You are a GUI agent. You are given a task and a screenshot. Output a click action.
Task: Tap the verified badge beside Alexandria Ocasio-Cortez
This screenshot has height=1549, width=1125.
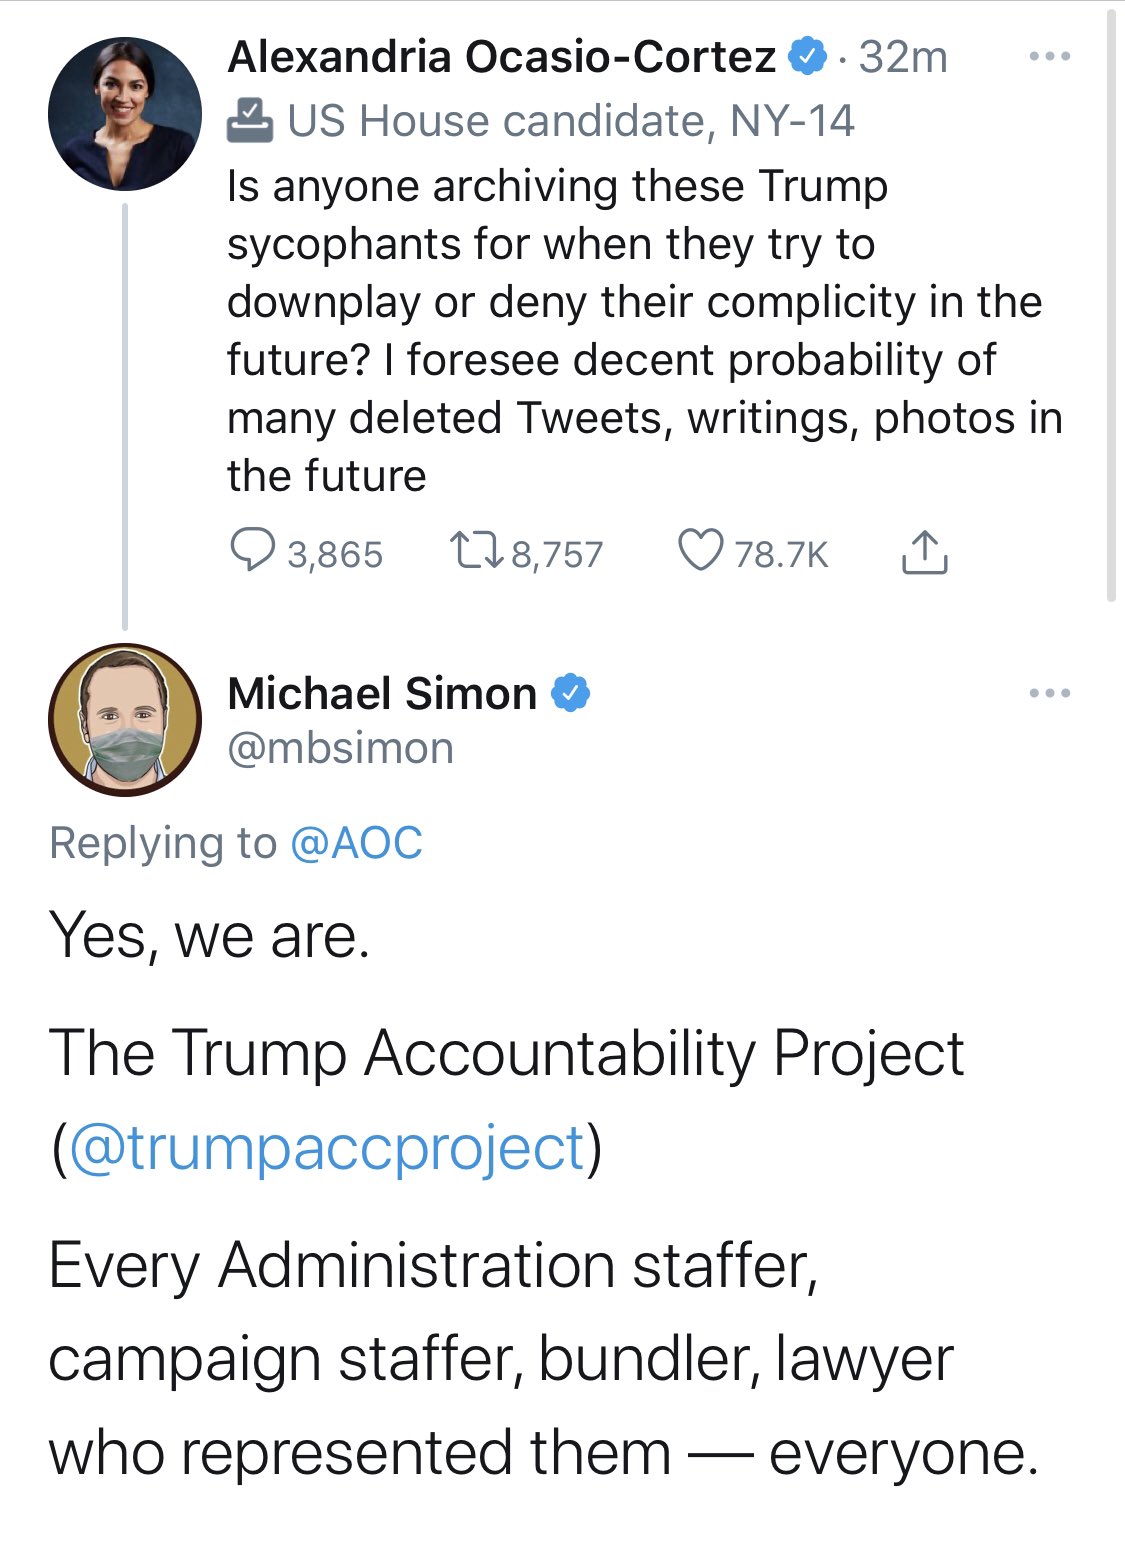[808, 56]
